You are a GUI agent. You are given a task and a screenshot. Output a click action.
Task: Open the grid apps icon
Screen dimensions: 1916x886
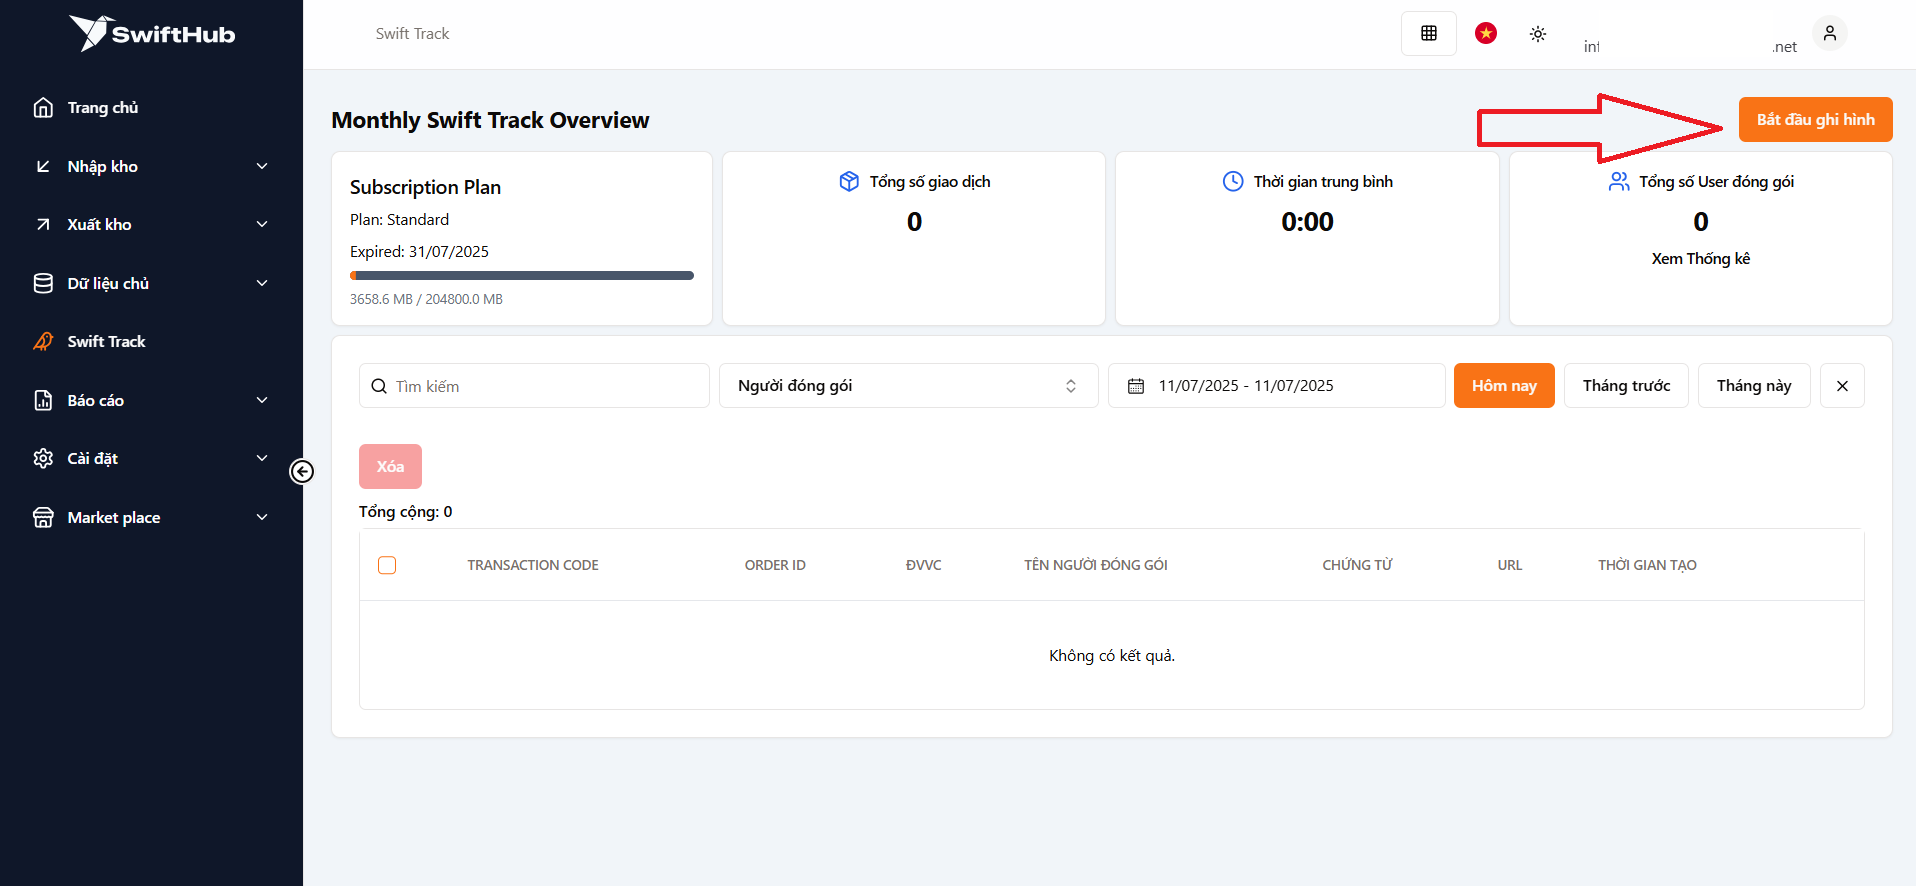(x=1429, y=33)
